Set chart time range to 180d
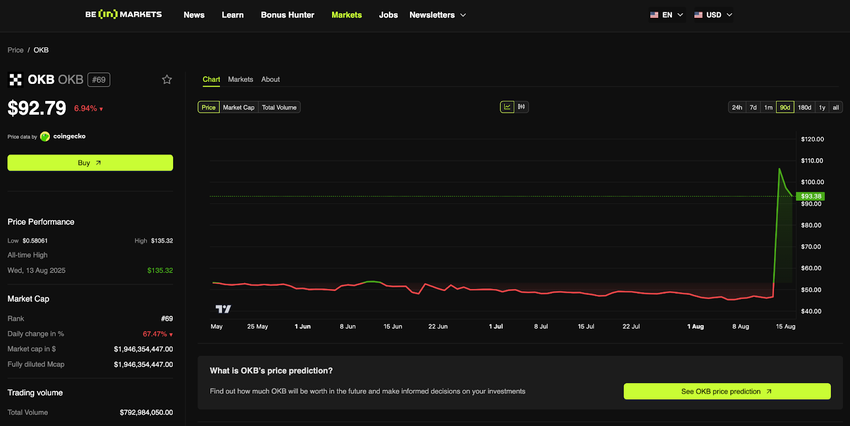The image size is (850, 426). (804, 107)
